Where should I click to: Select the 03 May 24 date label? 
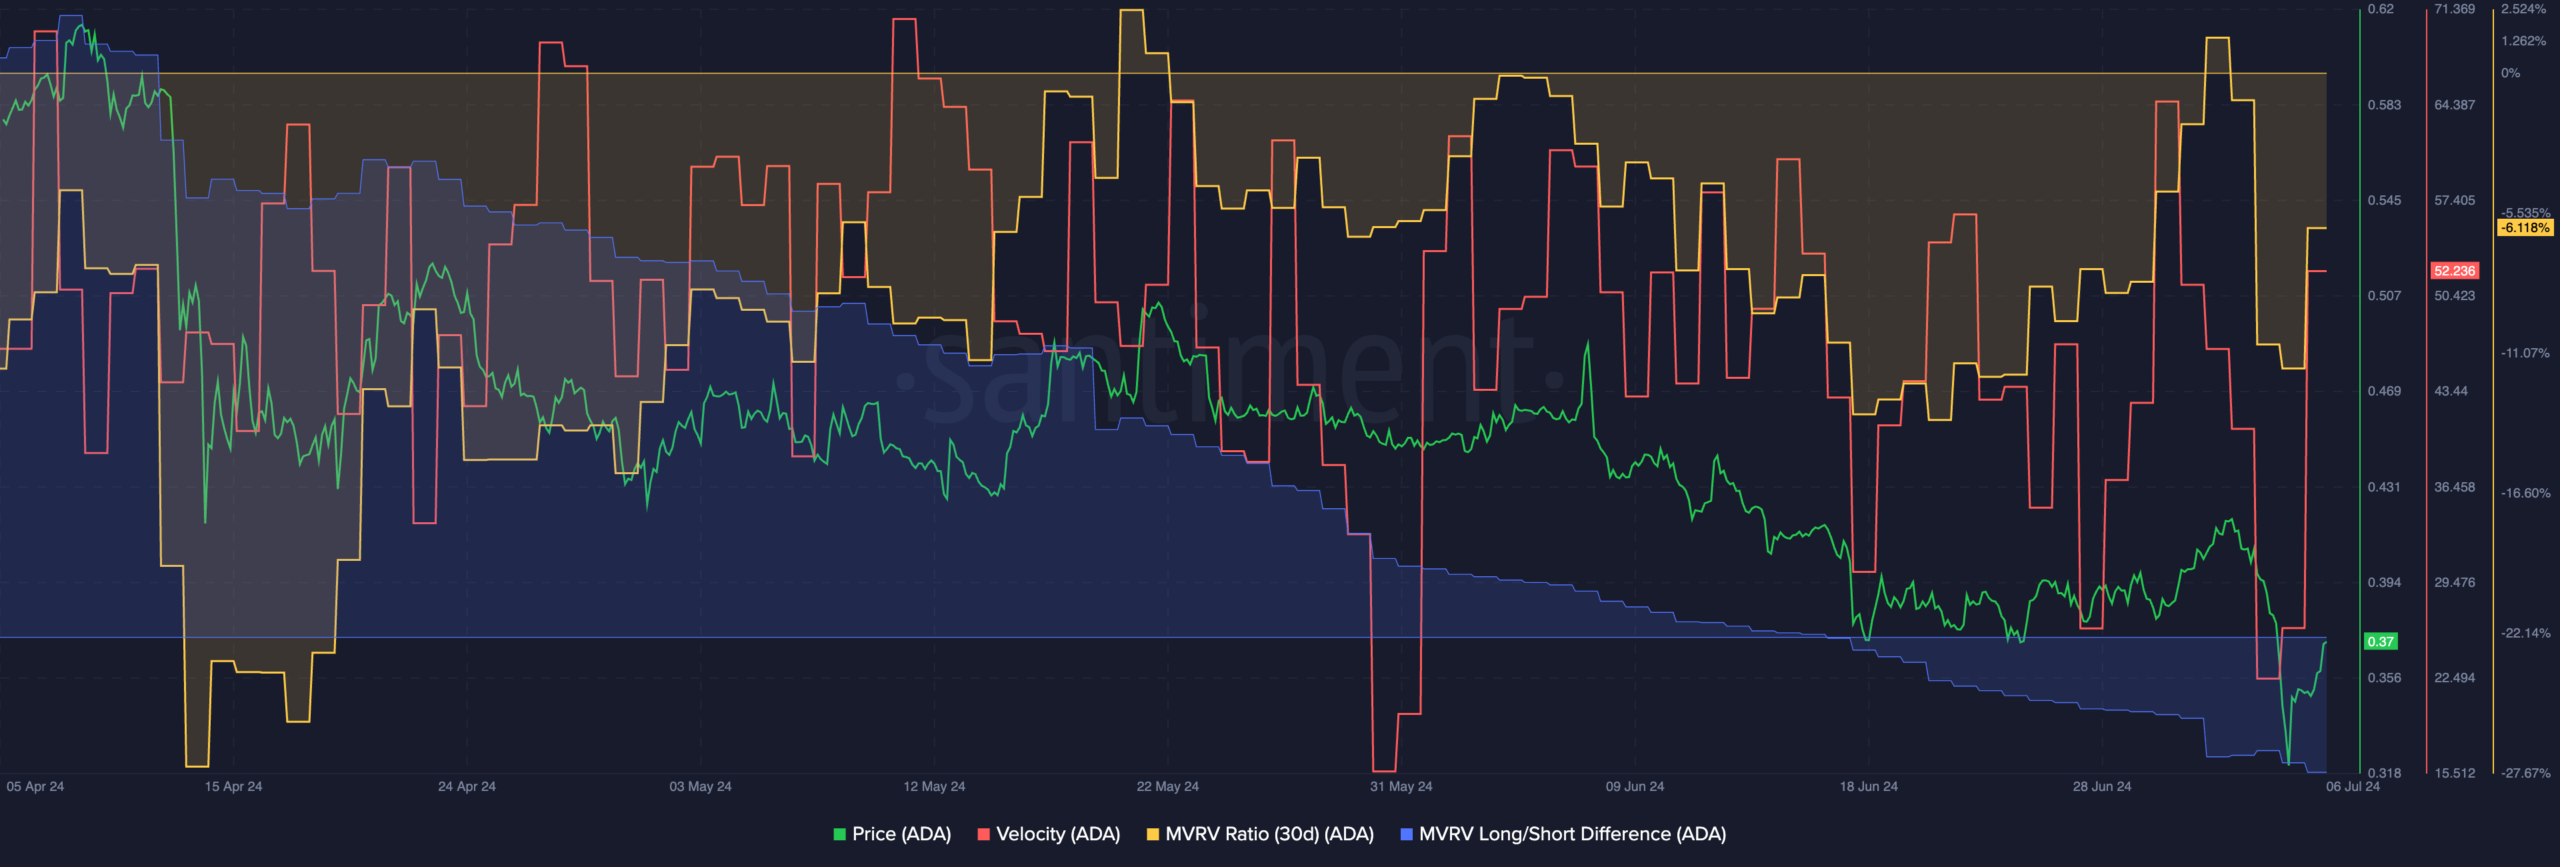click(700, 786)
